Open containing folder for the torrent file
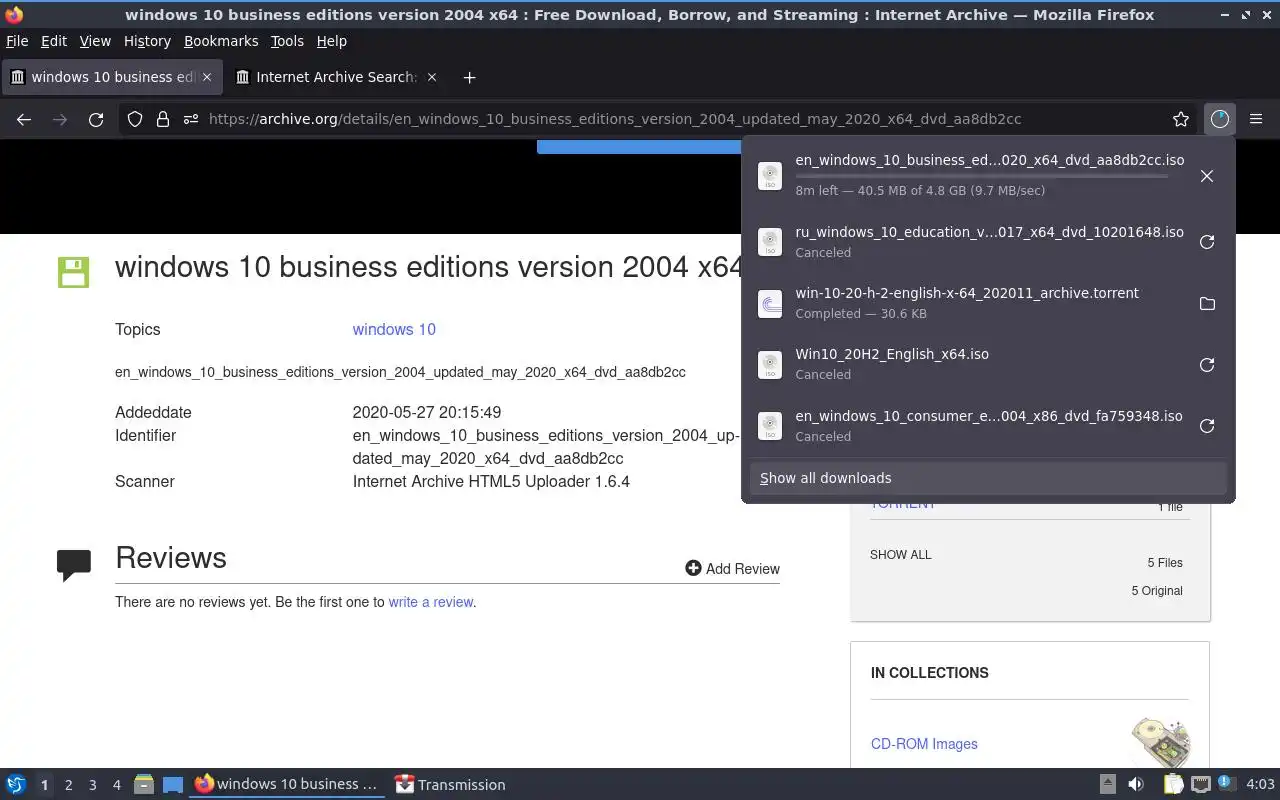The height and width of the screenshot is (800, 1280). point(1207,303)
